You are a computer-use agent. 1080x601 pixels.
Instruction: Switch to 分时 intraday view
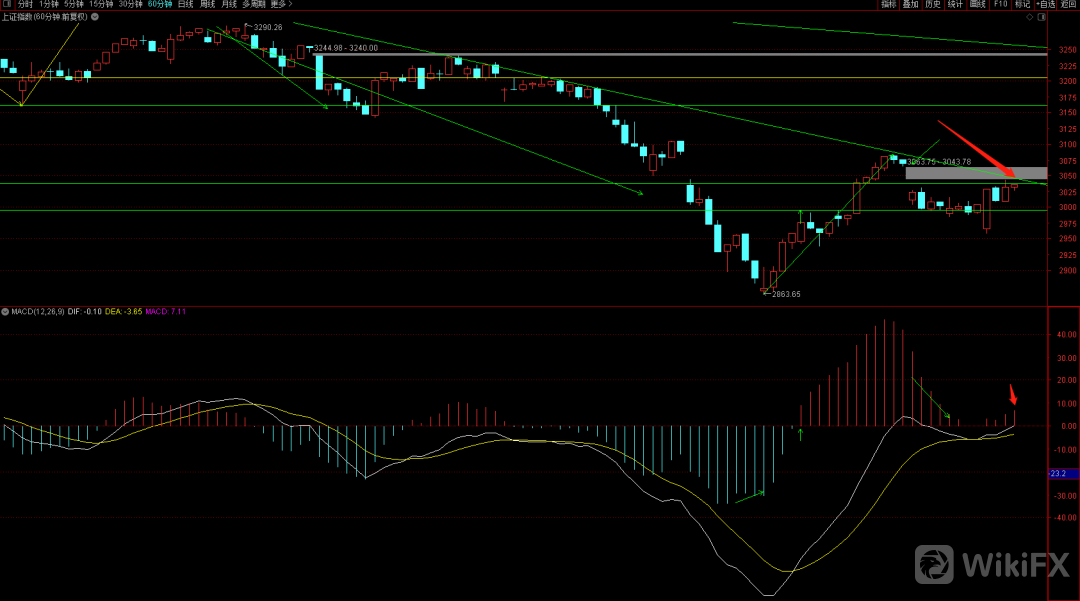pos(25,5)
